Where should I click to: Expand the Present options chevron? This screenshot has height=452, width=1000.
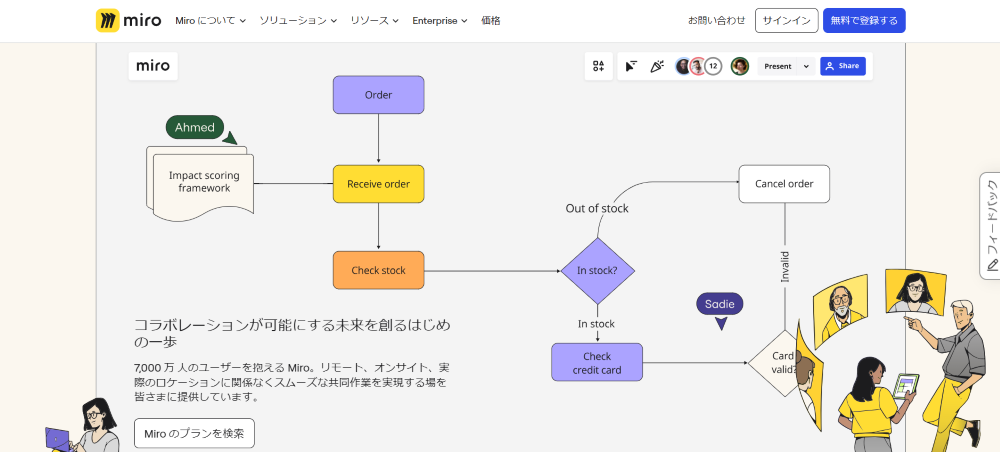806,66
